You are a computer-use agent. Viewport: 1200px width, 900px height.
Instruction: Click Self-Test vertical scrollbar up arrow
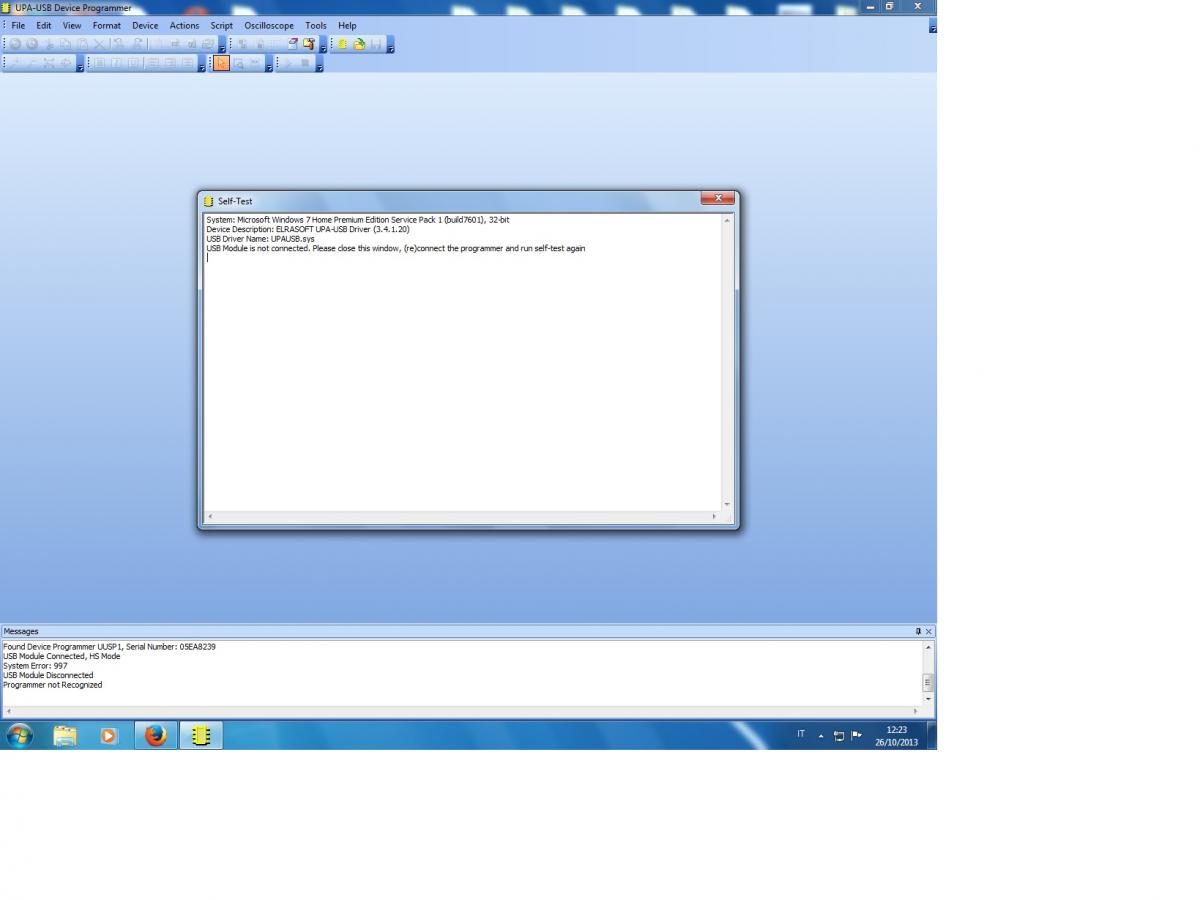pyautogui.click(x=727, y=220)
